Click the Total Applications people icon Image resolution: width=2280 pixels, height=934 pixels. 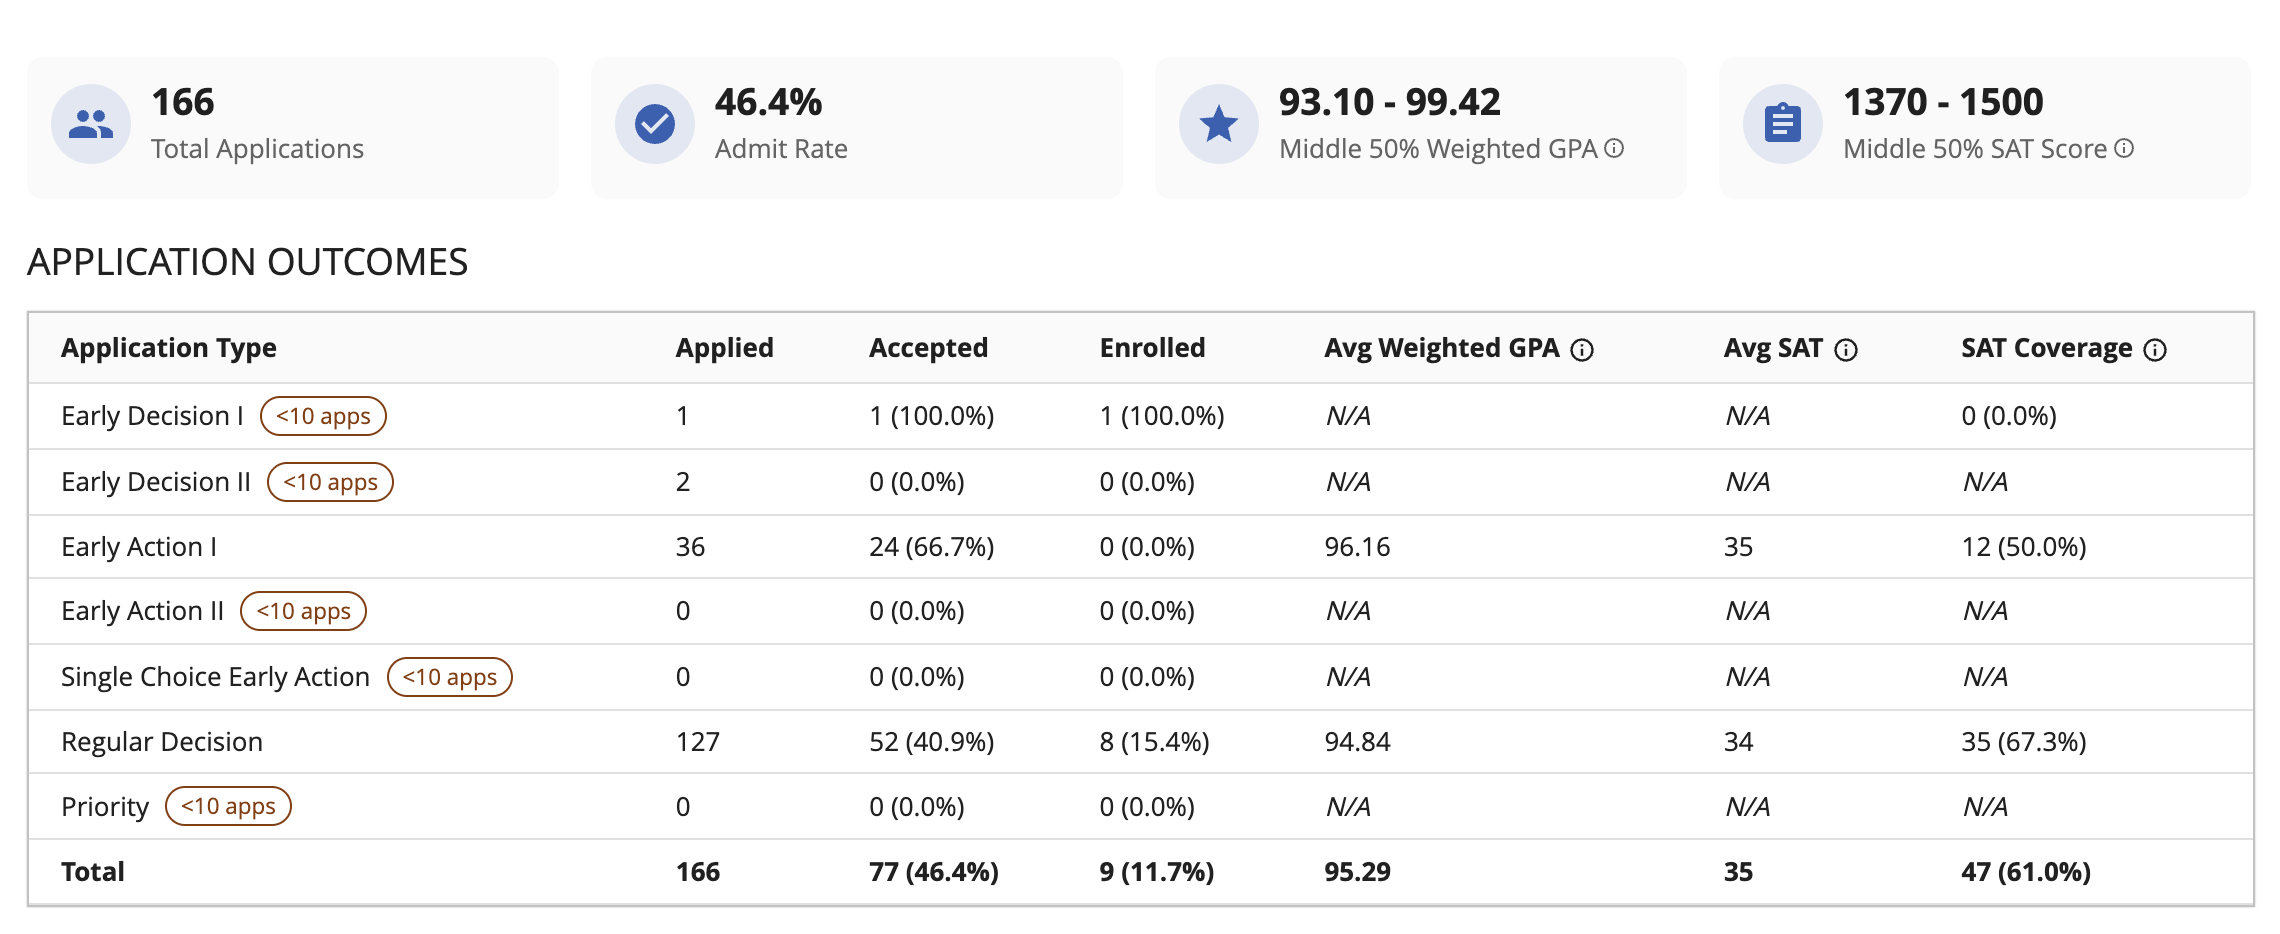click(x=91, y=124)
